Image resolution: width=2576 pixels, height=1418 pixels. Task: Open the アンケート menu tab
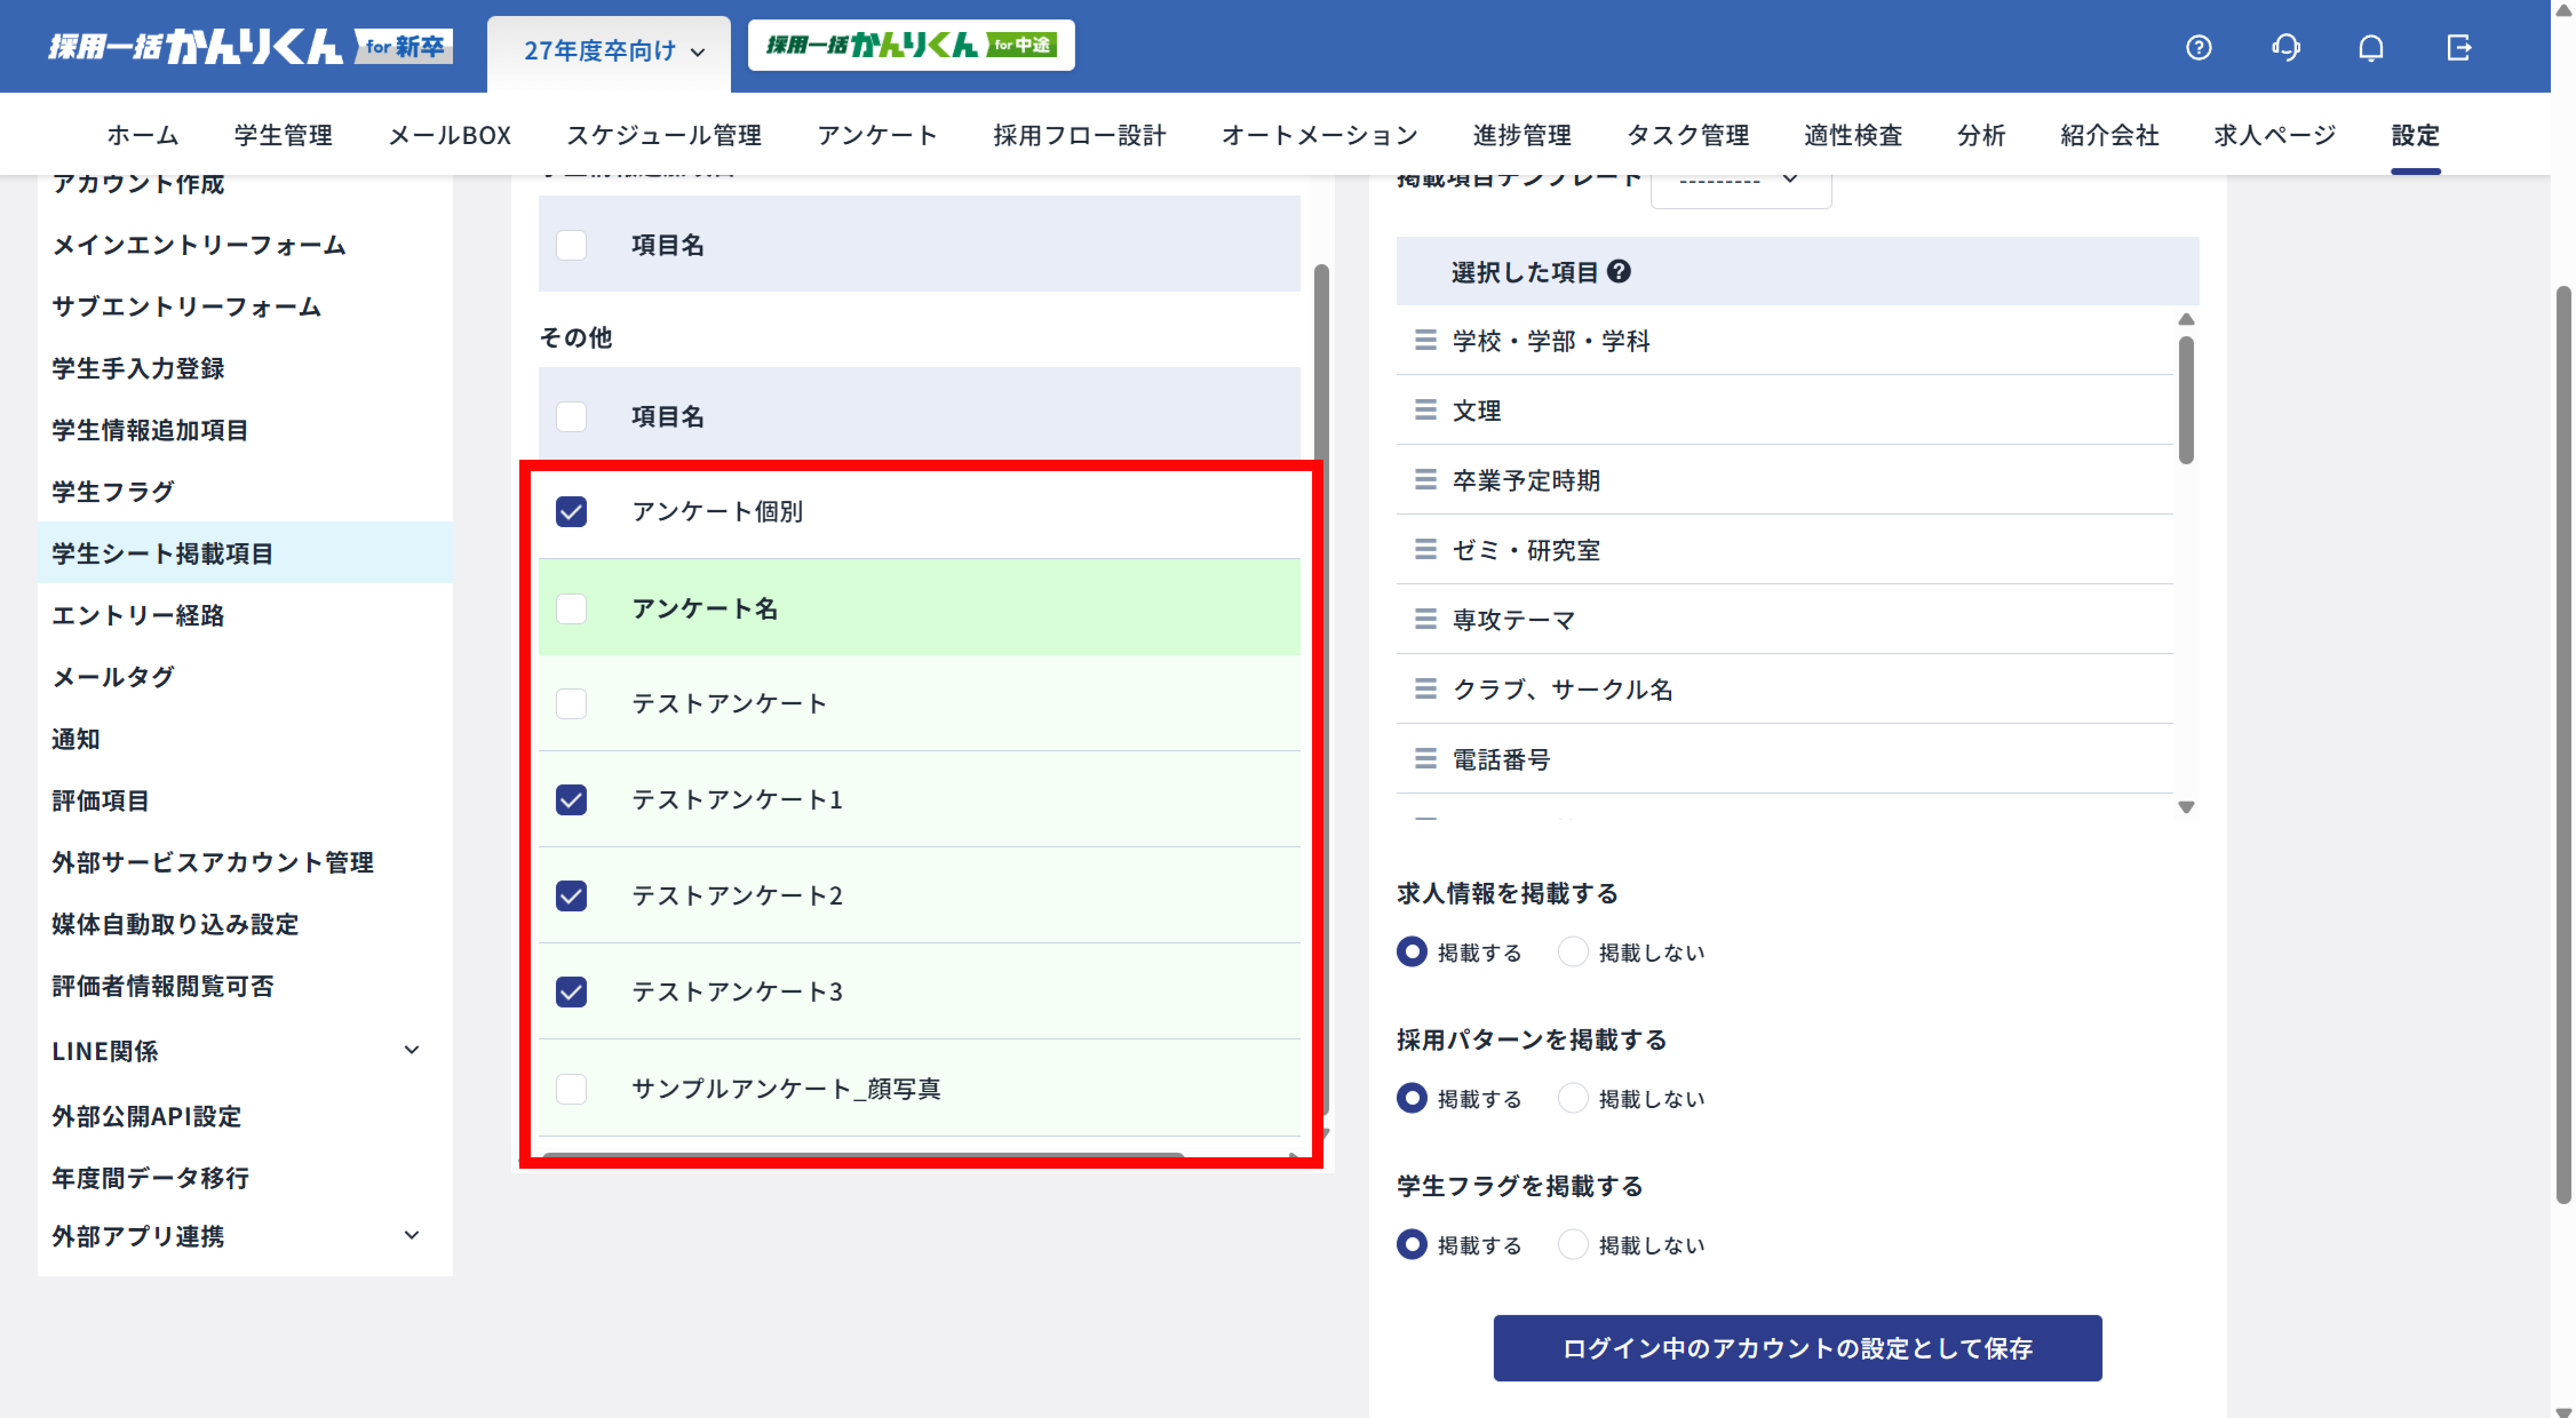tap(877, 135)
